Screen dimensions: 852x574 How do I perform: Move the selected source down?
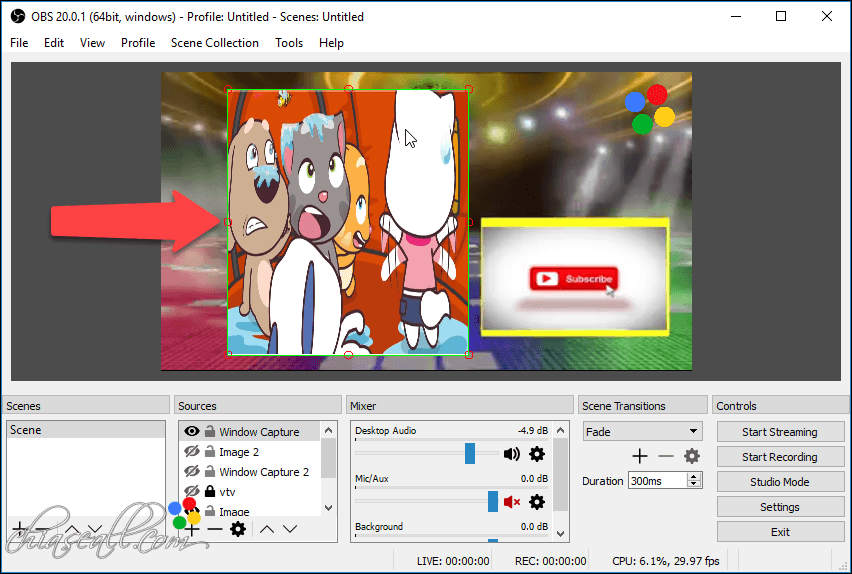[290, 529]
